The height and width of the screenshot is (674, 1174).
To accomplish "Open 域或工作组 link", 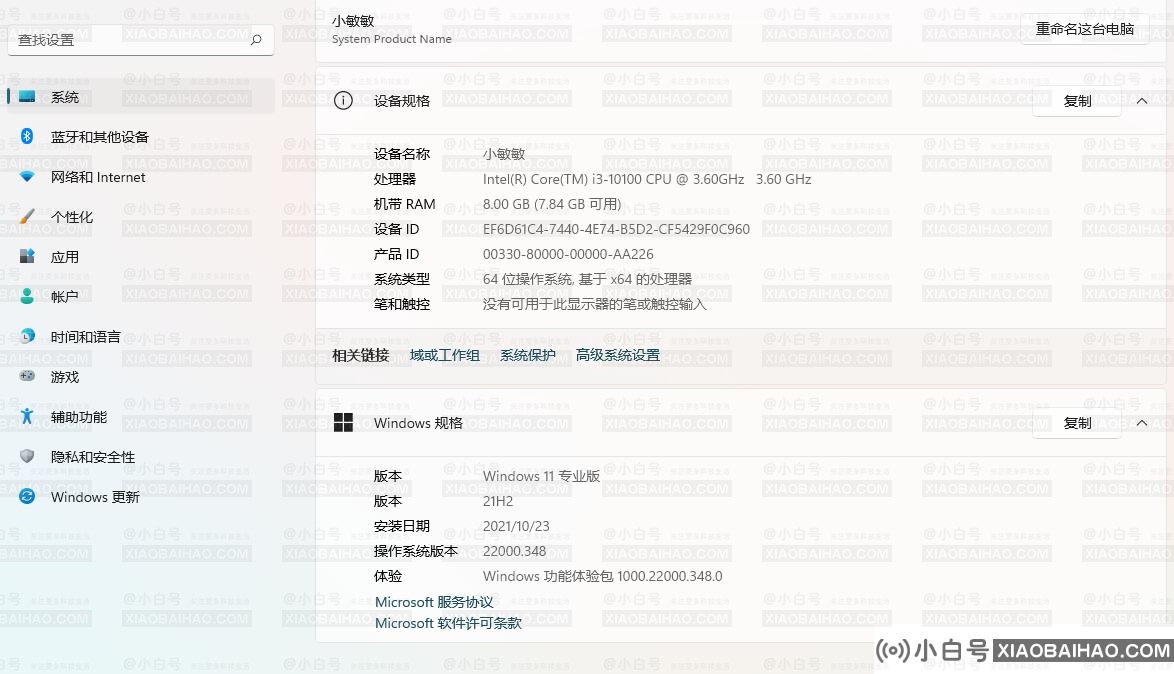I will pos(445,355).
